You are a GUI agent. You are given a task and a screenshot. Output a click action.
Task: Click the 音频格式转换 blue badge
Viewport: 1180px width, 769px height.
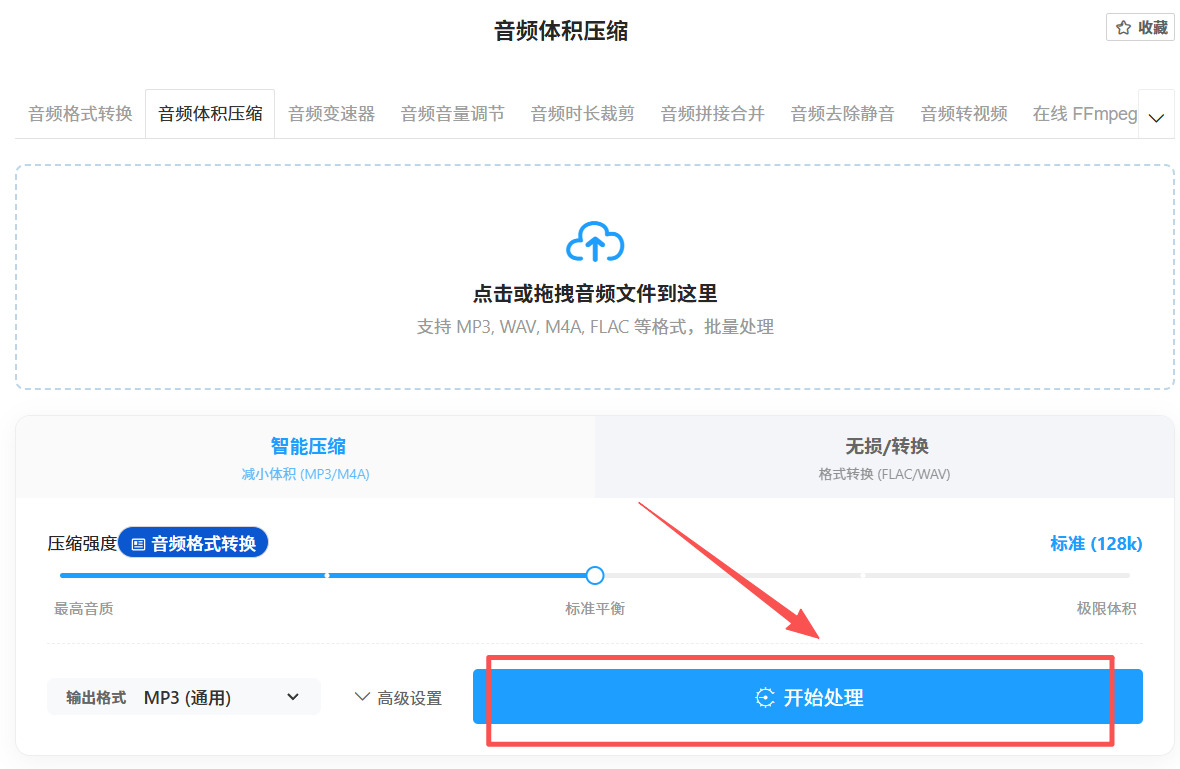coord(193,543)
